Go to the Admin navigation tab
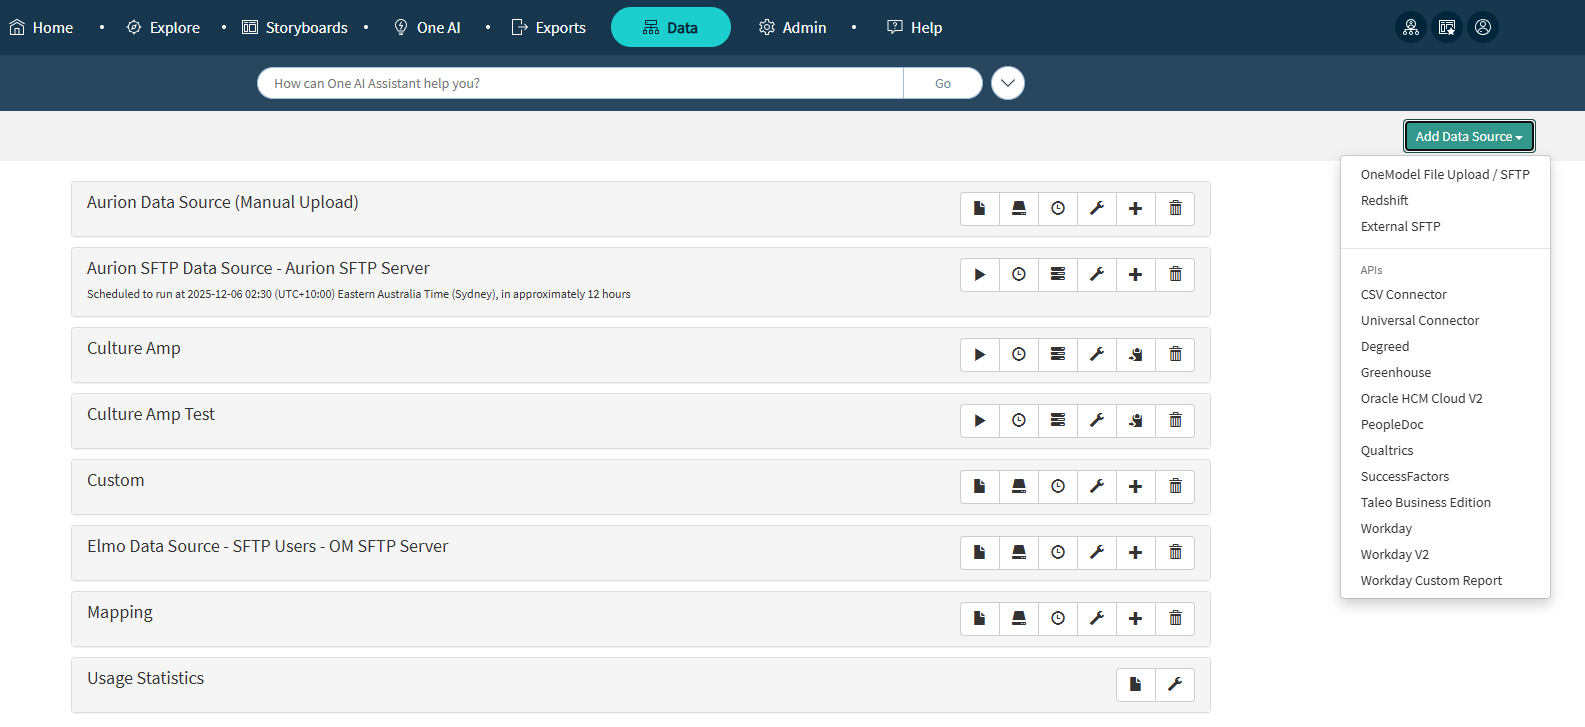 [x=793, y=27]
